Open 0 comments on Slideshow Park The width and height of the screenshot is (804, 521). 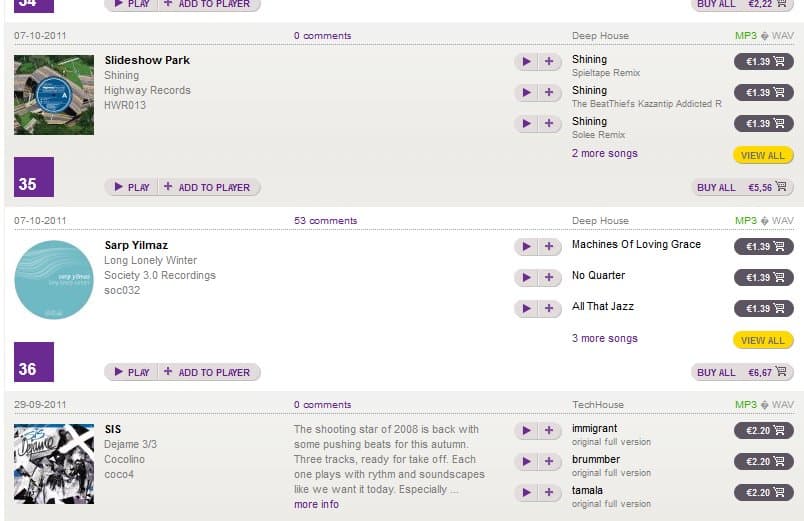click(323, 36)
